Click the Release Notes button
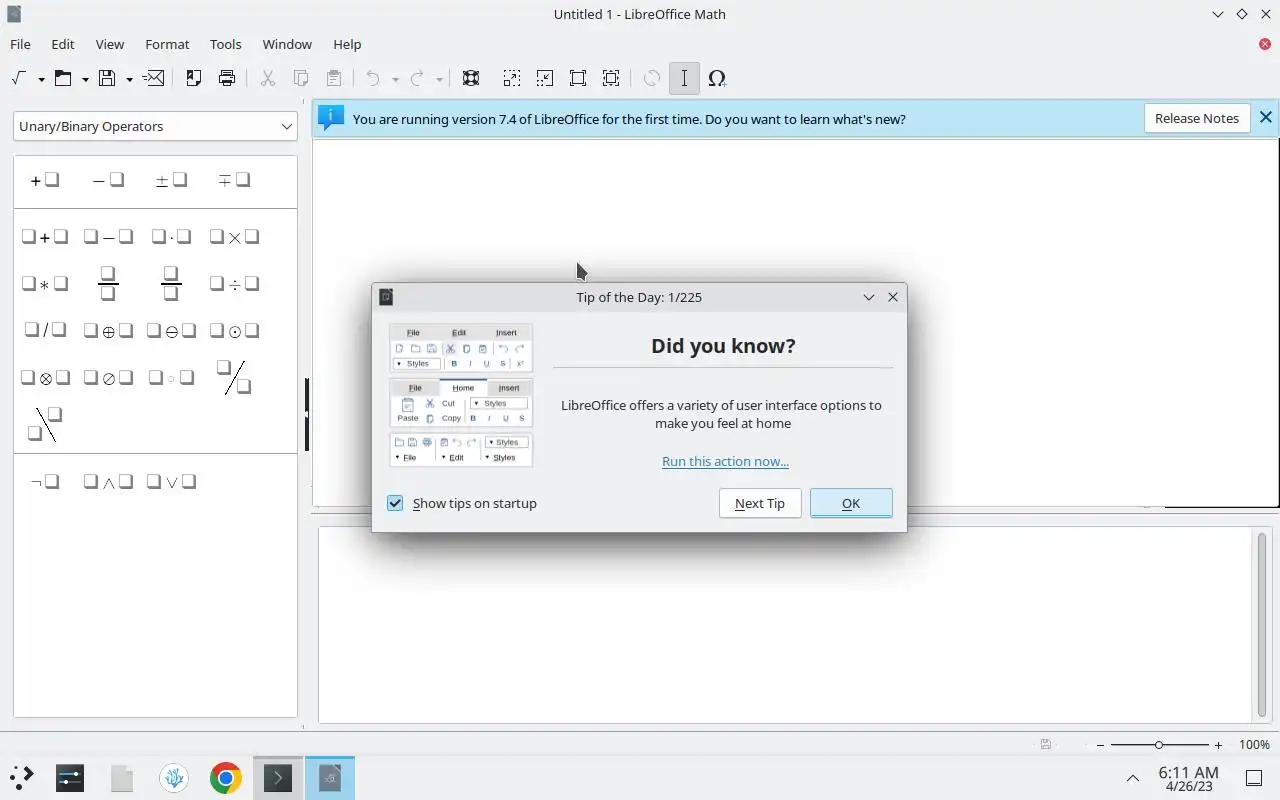The width and height of the screenshot is (1280, 800). pyautogui.click(x=1197, y=118)
